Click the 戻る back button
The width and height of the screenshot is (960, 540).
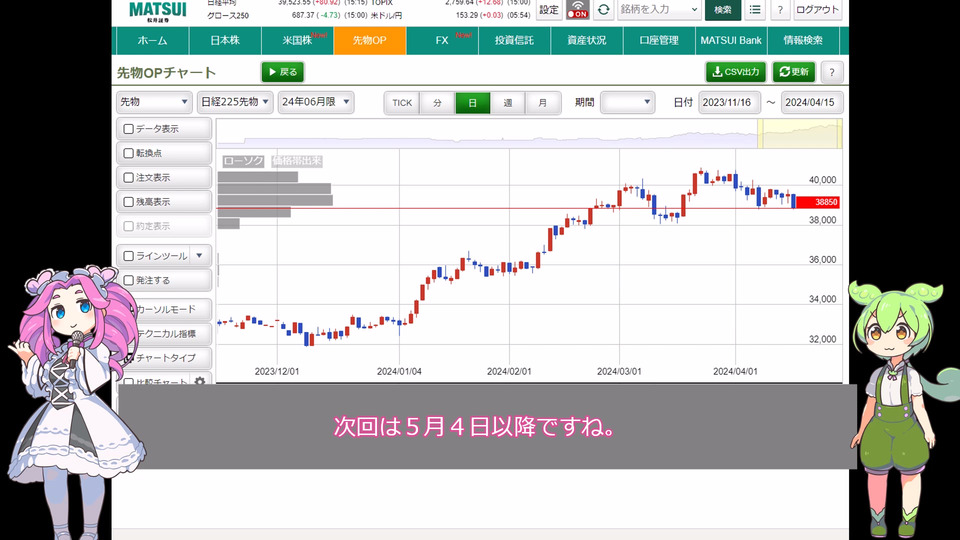click(283, 72)
